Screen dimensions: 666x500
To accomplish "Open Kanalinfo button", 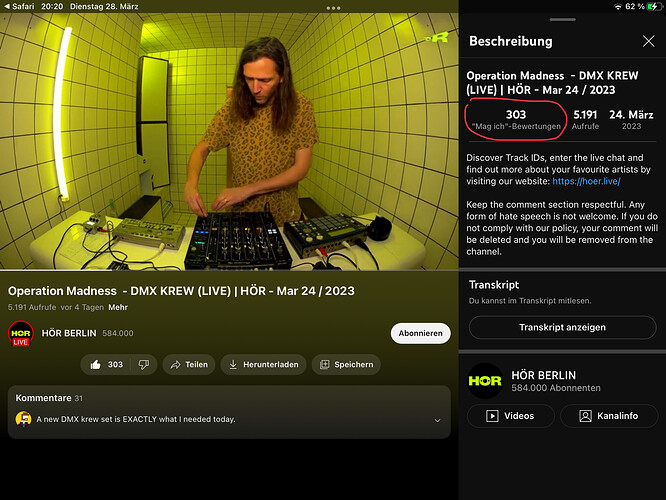I will coord(609,415).
